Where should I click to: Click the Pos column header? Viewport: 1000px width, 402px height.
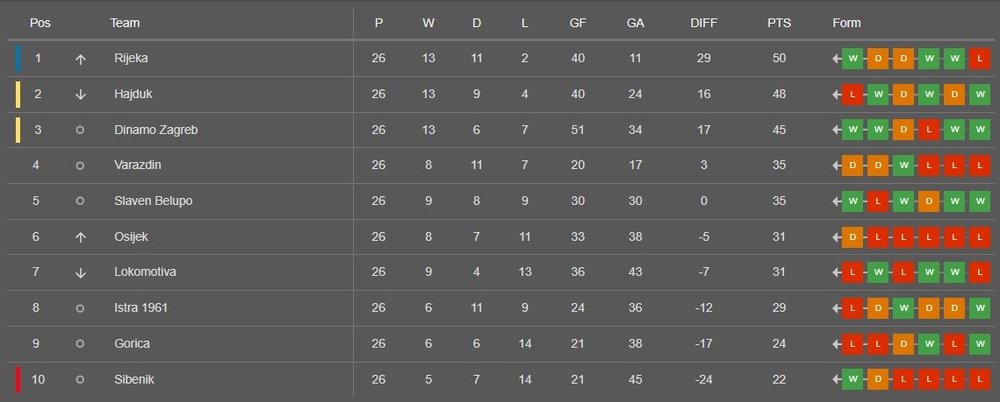click(40, 23)
